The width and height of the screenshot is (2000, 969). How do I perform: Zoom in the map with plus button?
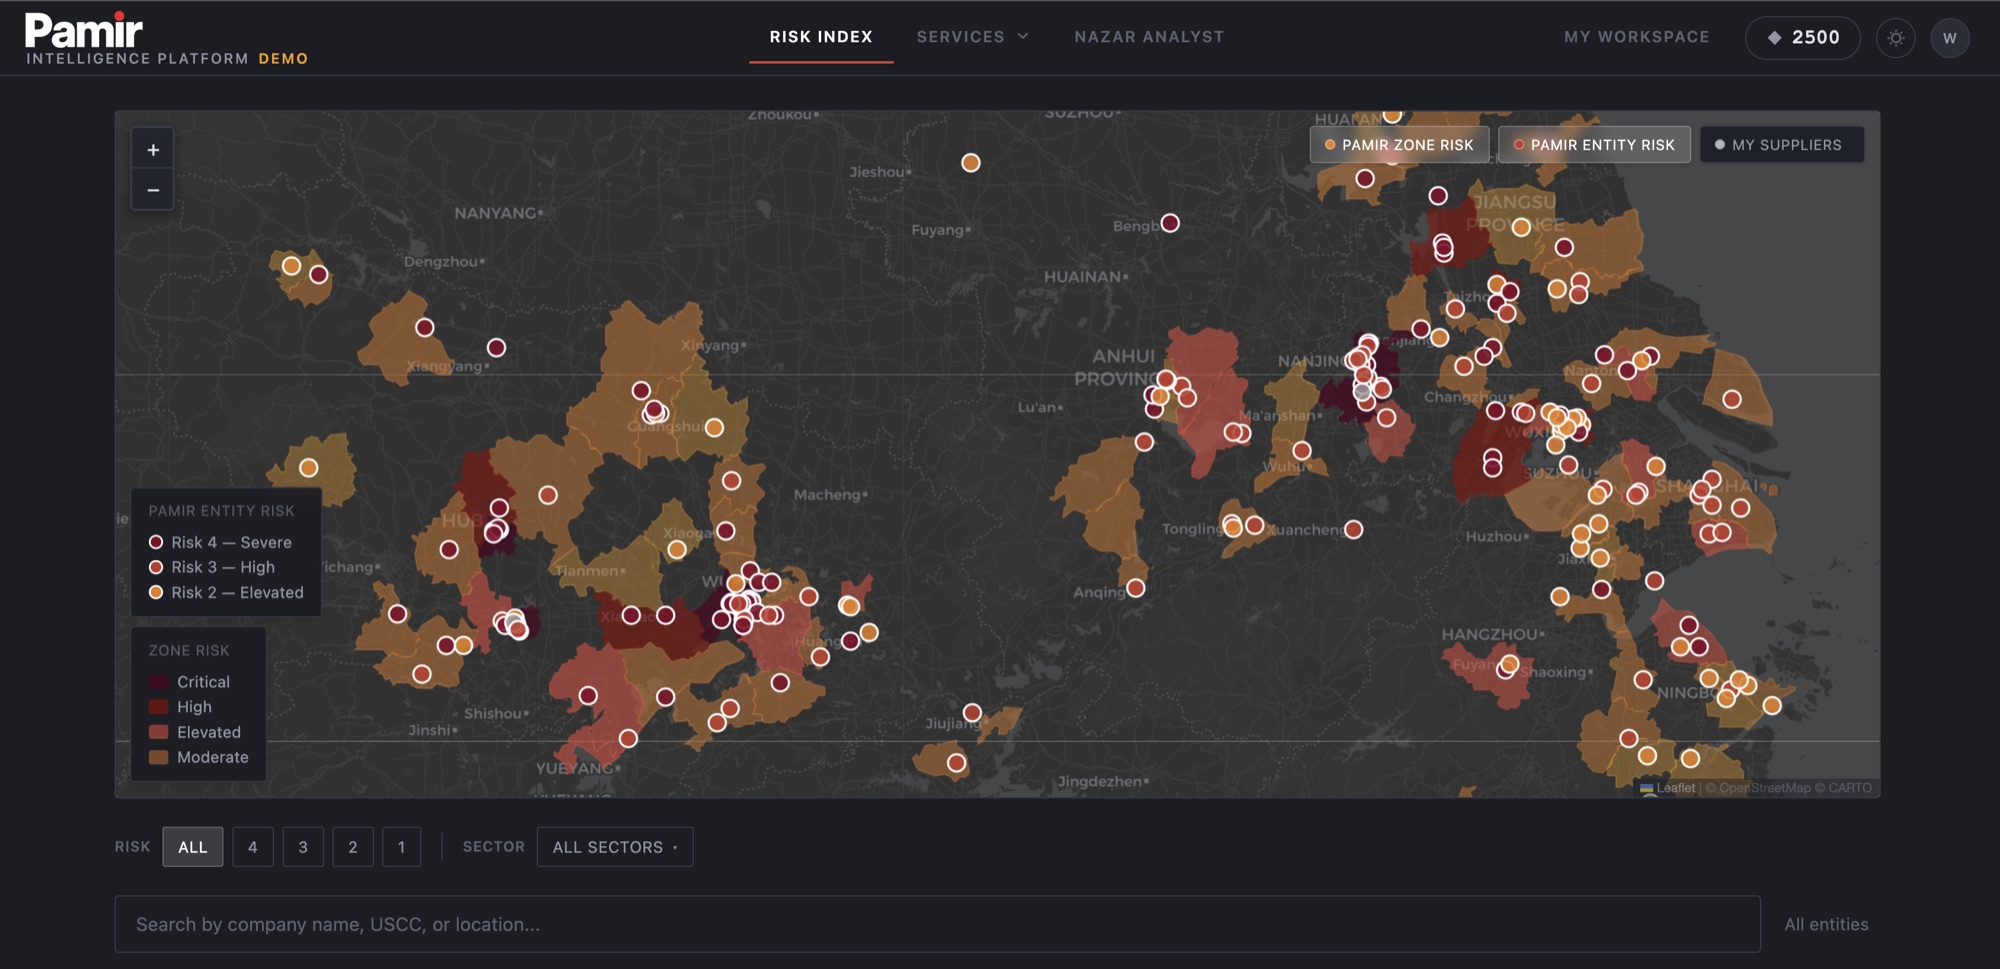point(153,150)
